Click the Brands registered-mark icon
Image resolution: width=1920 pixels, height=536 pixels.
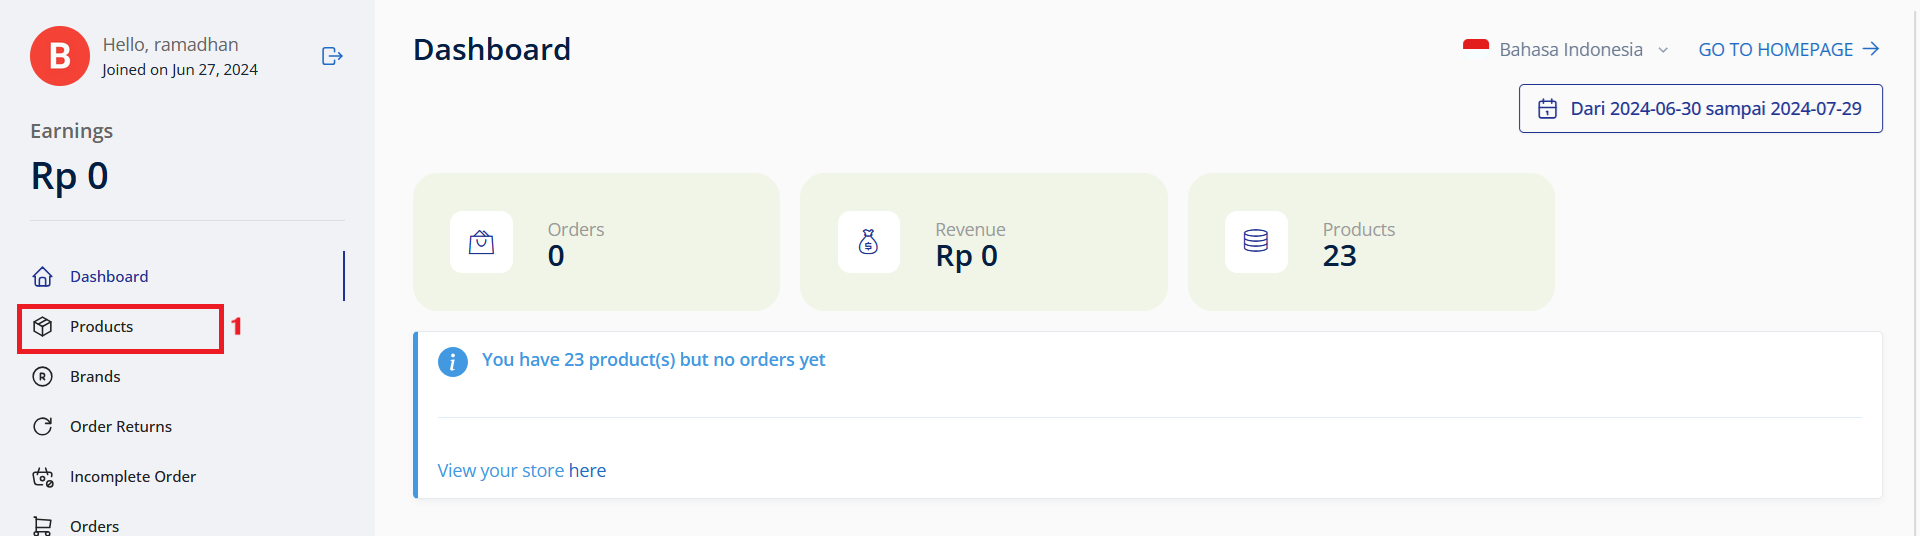coord(43,377)
